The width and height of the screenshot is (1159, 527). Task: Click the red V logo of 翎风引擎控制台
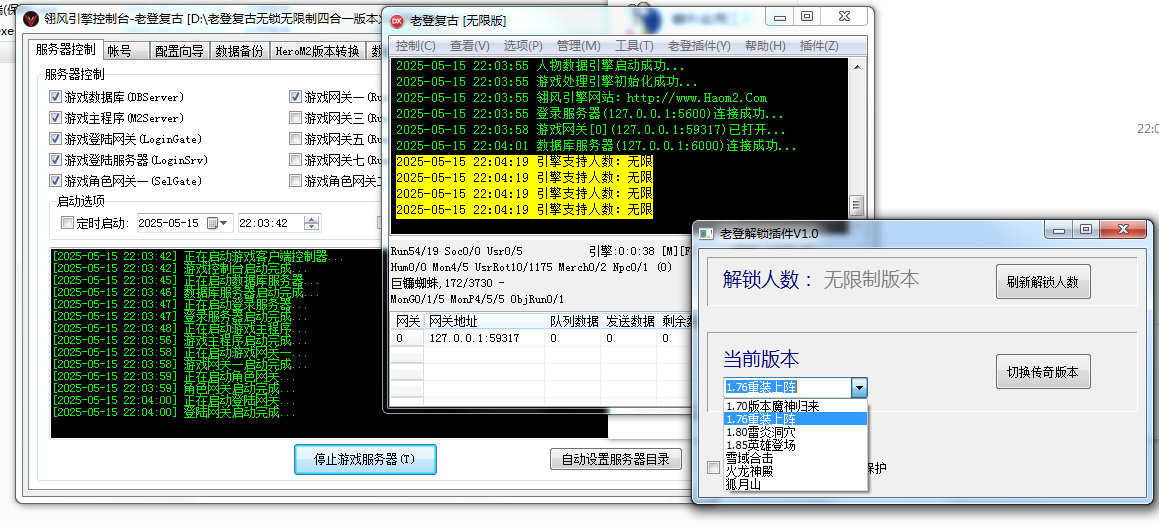click(31, 18)
